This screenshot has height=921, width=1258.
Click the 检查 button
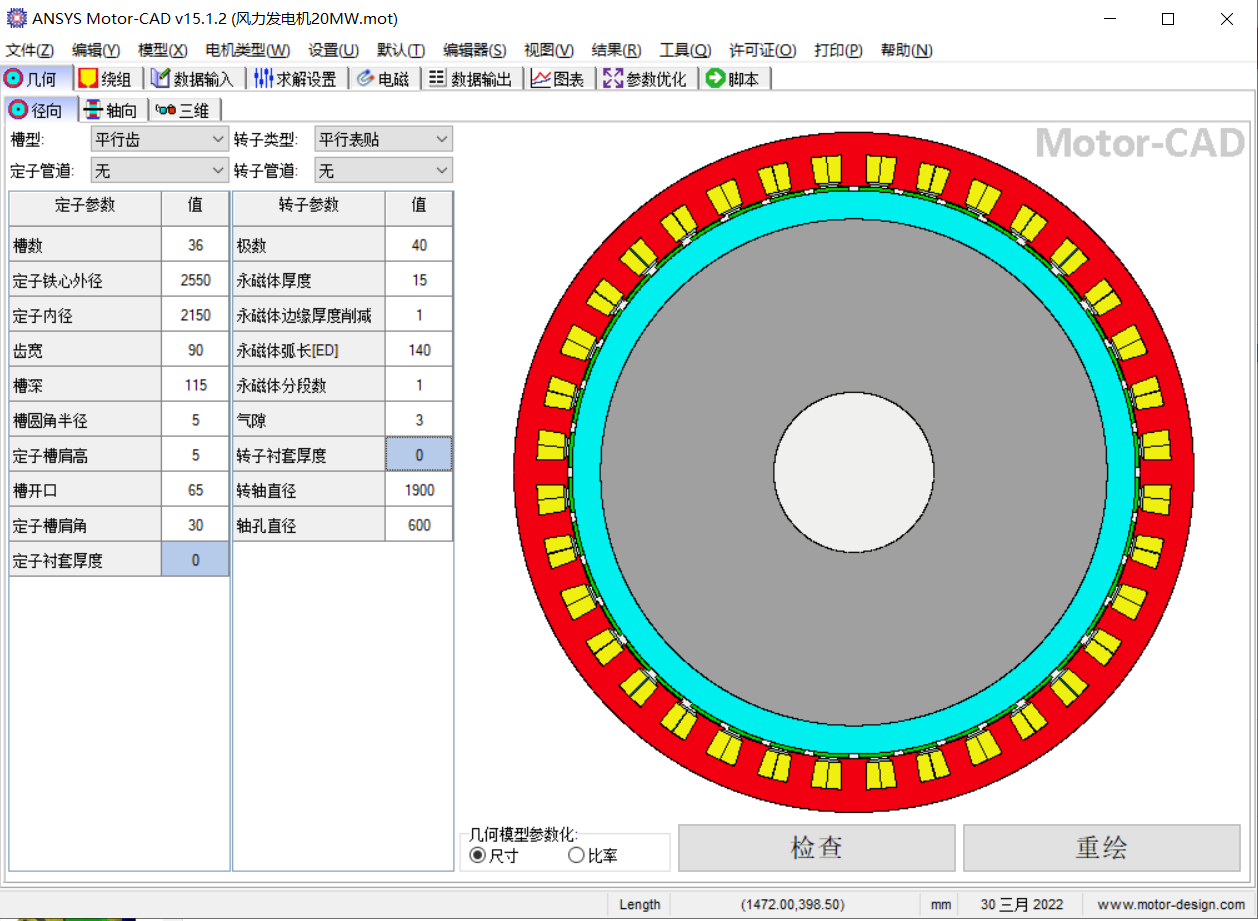(x=817, y=848)
